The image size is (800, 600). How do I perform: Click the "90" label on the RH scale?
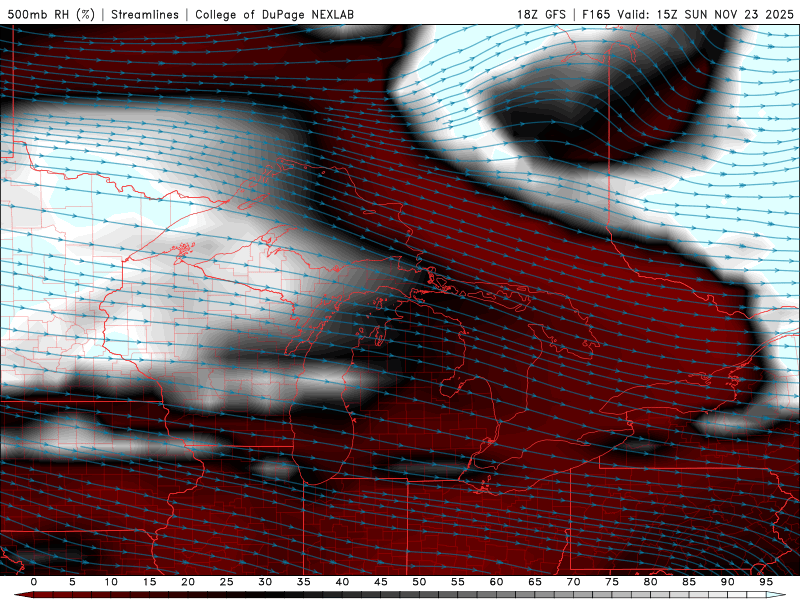tap(728, 582)
